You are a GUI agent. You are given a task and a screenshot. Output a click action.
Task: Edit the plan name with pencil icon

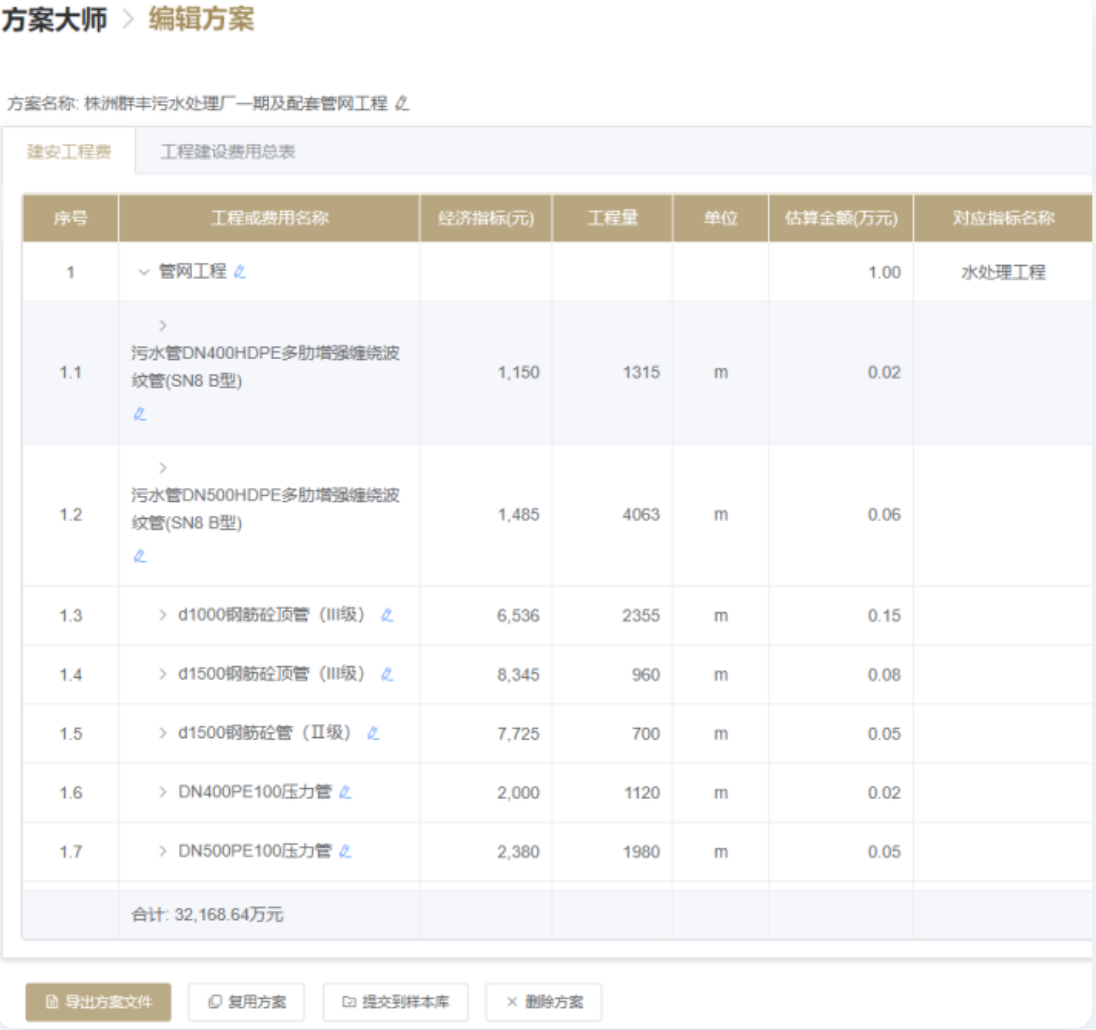pyautogui.click(x=402, y=103)
